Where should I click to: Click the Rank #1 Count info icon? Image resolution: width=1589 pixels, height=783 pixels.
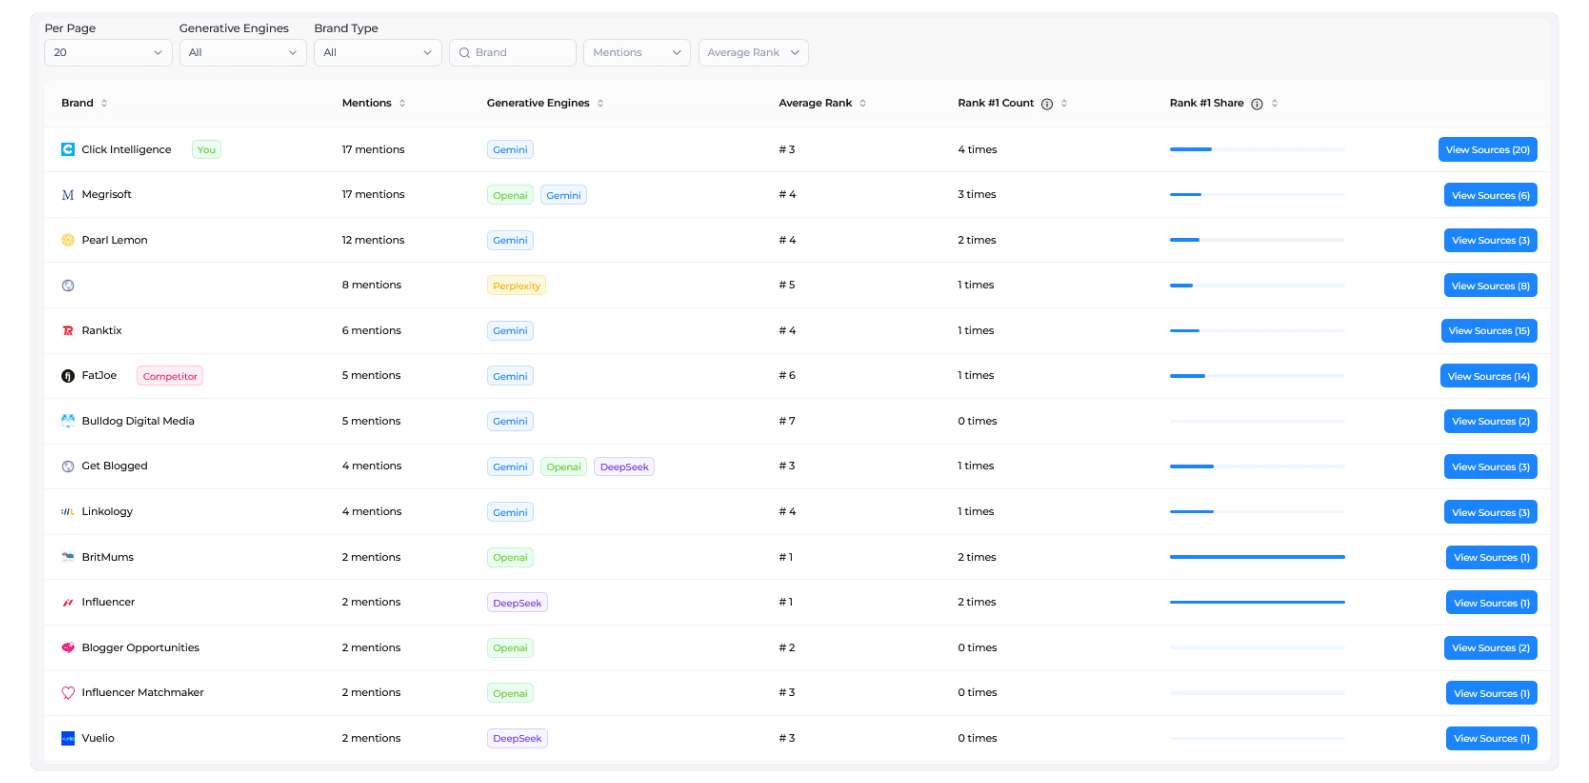[1047, 104]
